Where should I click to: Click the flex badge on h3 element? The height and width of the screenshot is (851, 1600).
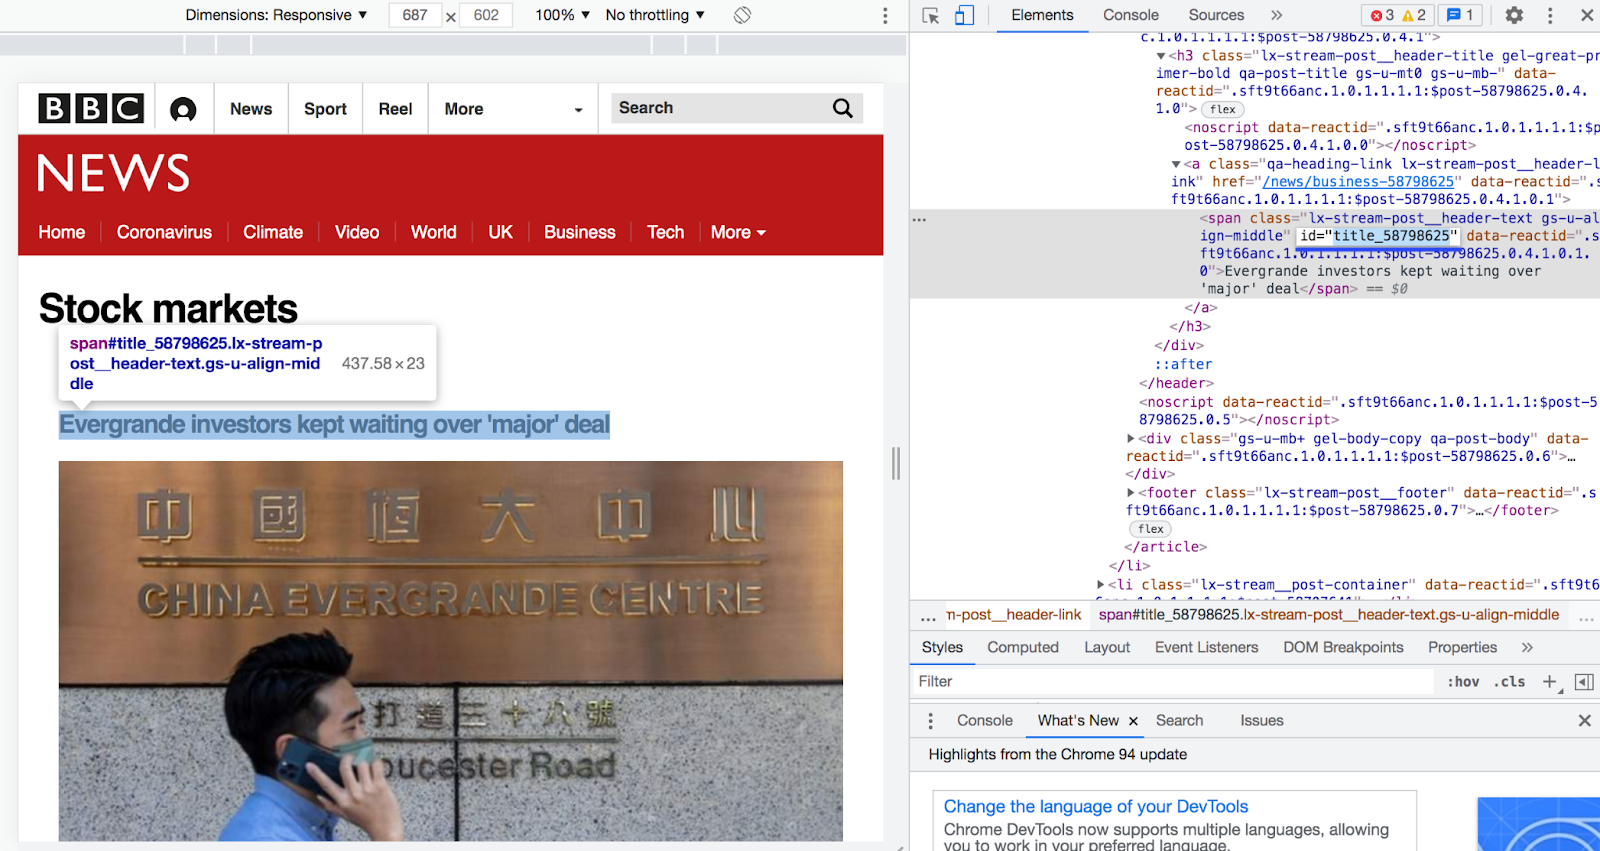(1222, 109)
